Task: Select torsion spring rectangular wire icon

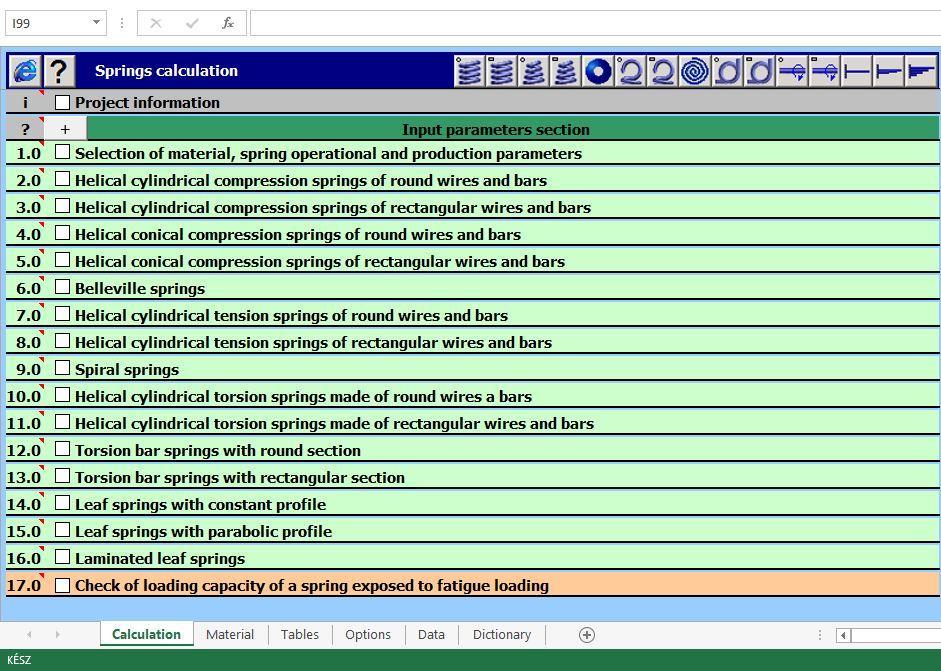Action: click(760, 71)
